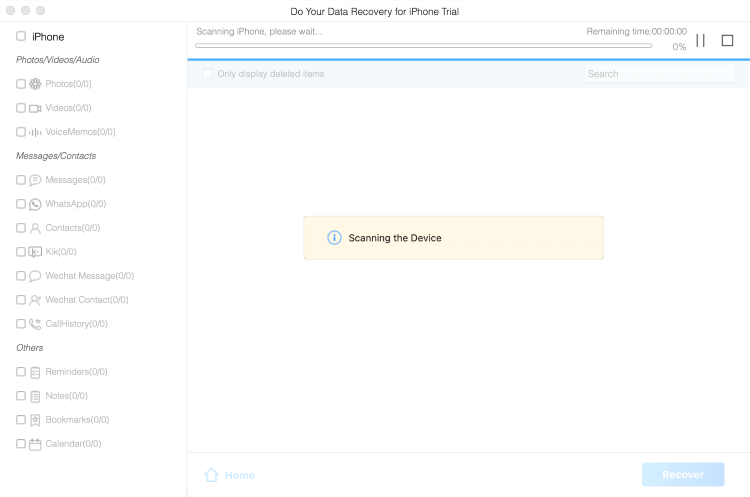Screen dimensions: 750x497
Task: Click the Wechat Contact person icon
Action: pos(35,300)
